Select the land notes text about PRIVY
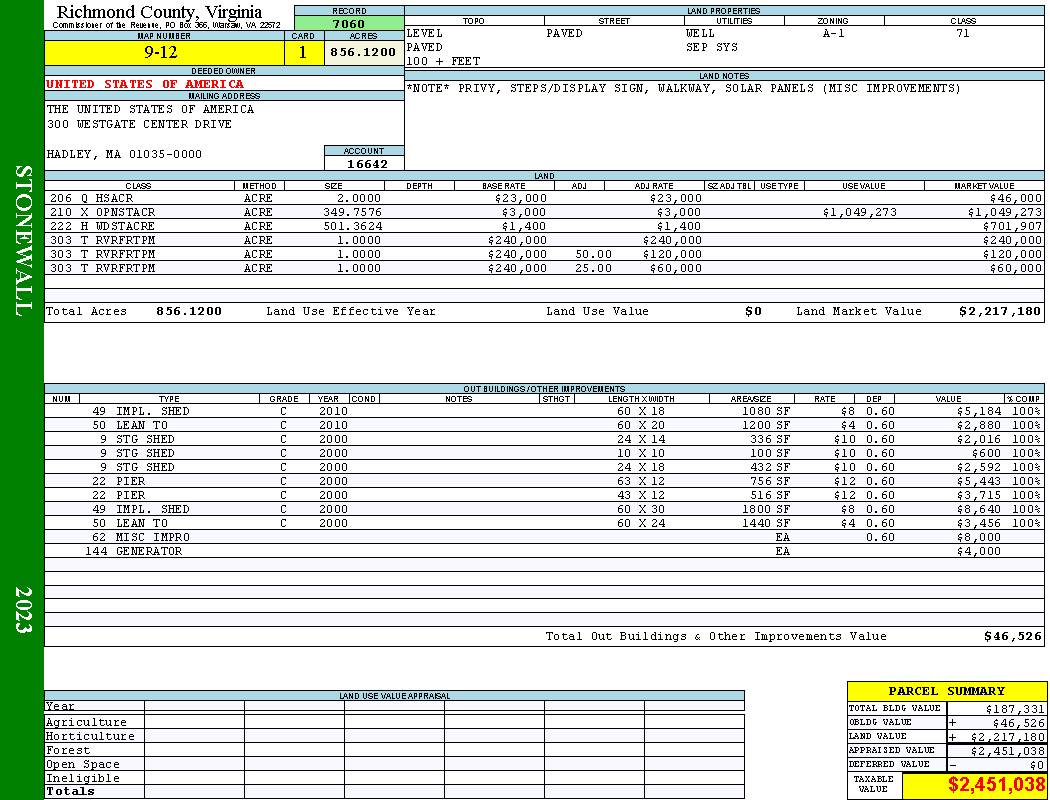The image size is (1050, 800). 683,88
